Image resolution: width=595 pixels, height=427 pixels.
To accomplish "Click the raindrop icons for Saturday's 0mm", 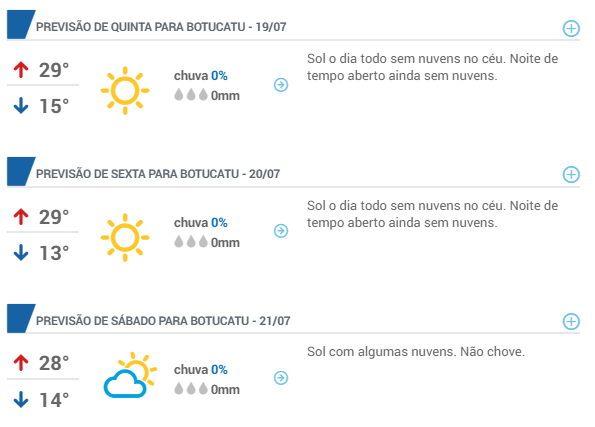I will 191,389.
